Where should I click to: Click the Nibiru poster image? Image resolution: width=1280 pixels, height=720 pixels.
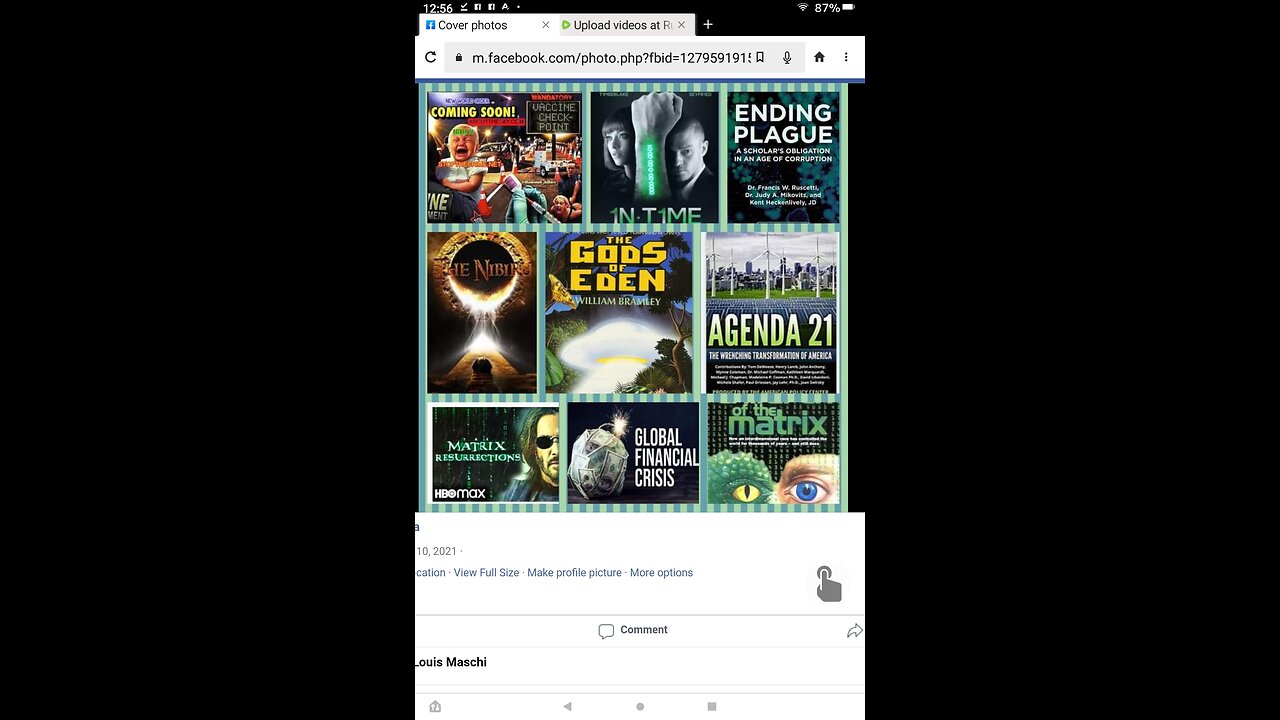click(482, 313)
